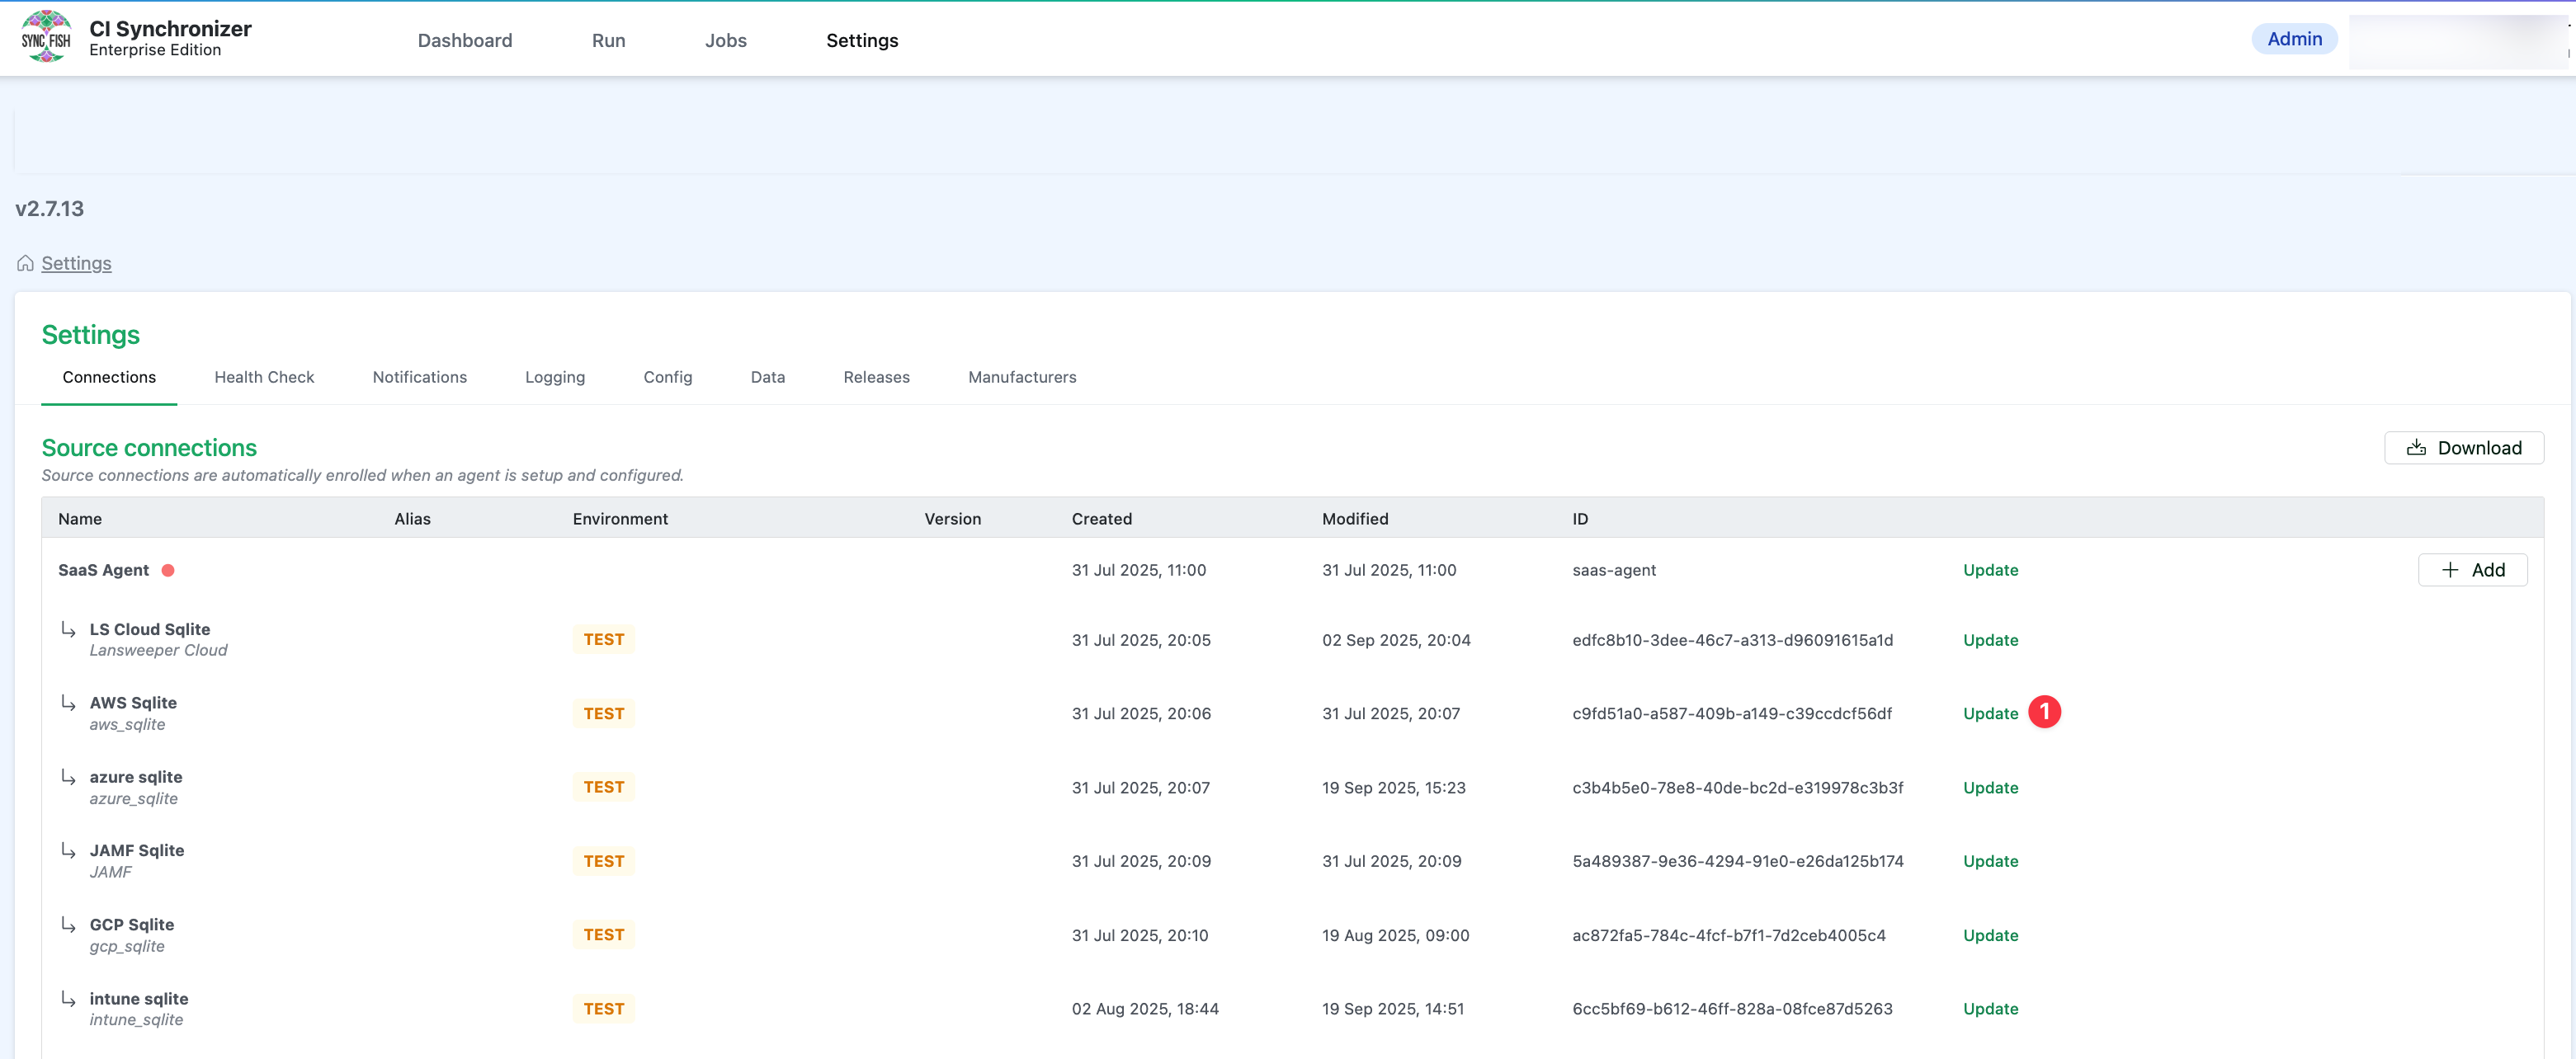Select the Connections tab
Image resolution: width=2576 pixels, height=1059 pixels.
tap(109, 377)
